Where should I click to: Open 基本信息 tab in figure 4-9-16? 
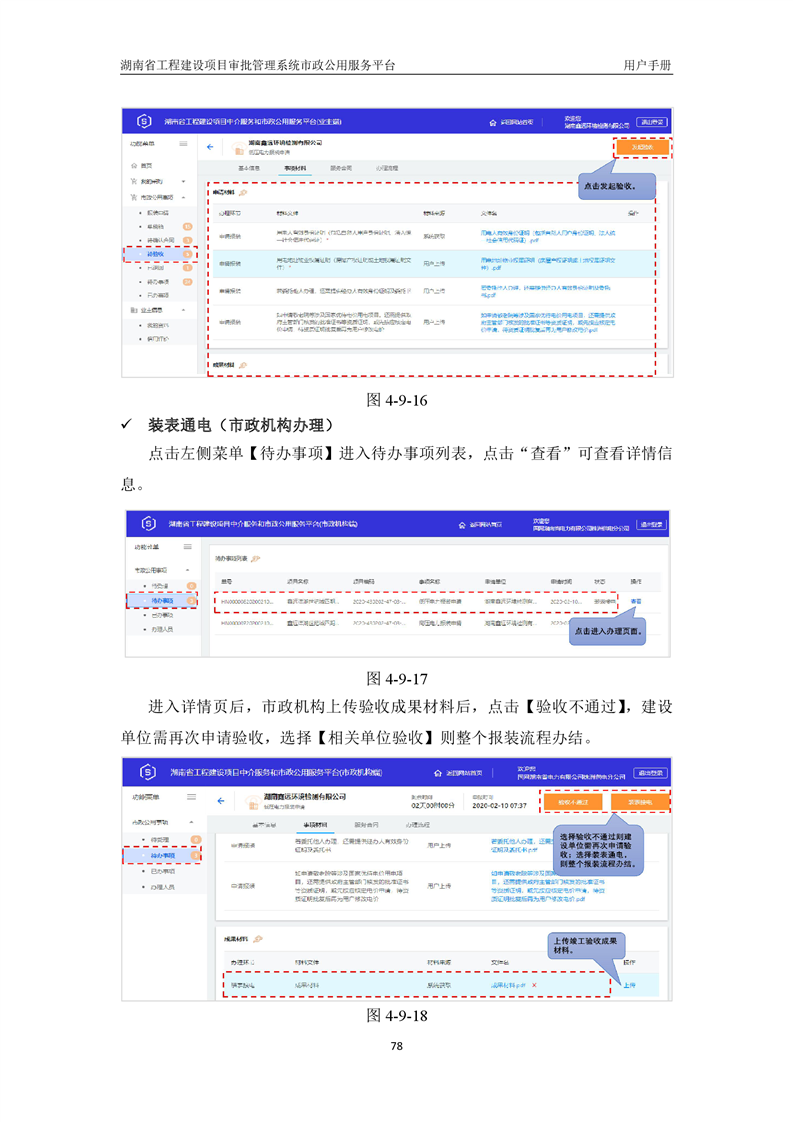point(249,168)
